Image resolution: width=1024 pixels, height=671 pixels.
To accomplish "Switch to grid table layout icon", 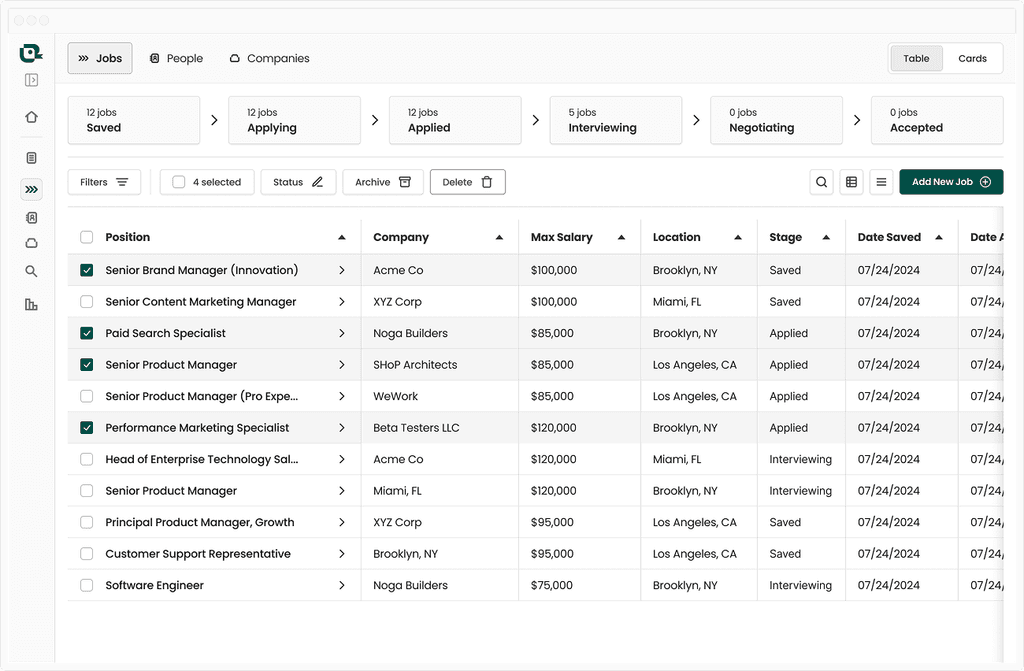I will click(852, 182).
